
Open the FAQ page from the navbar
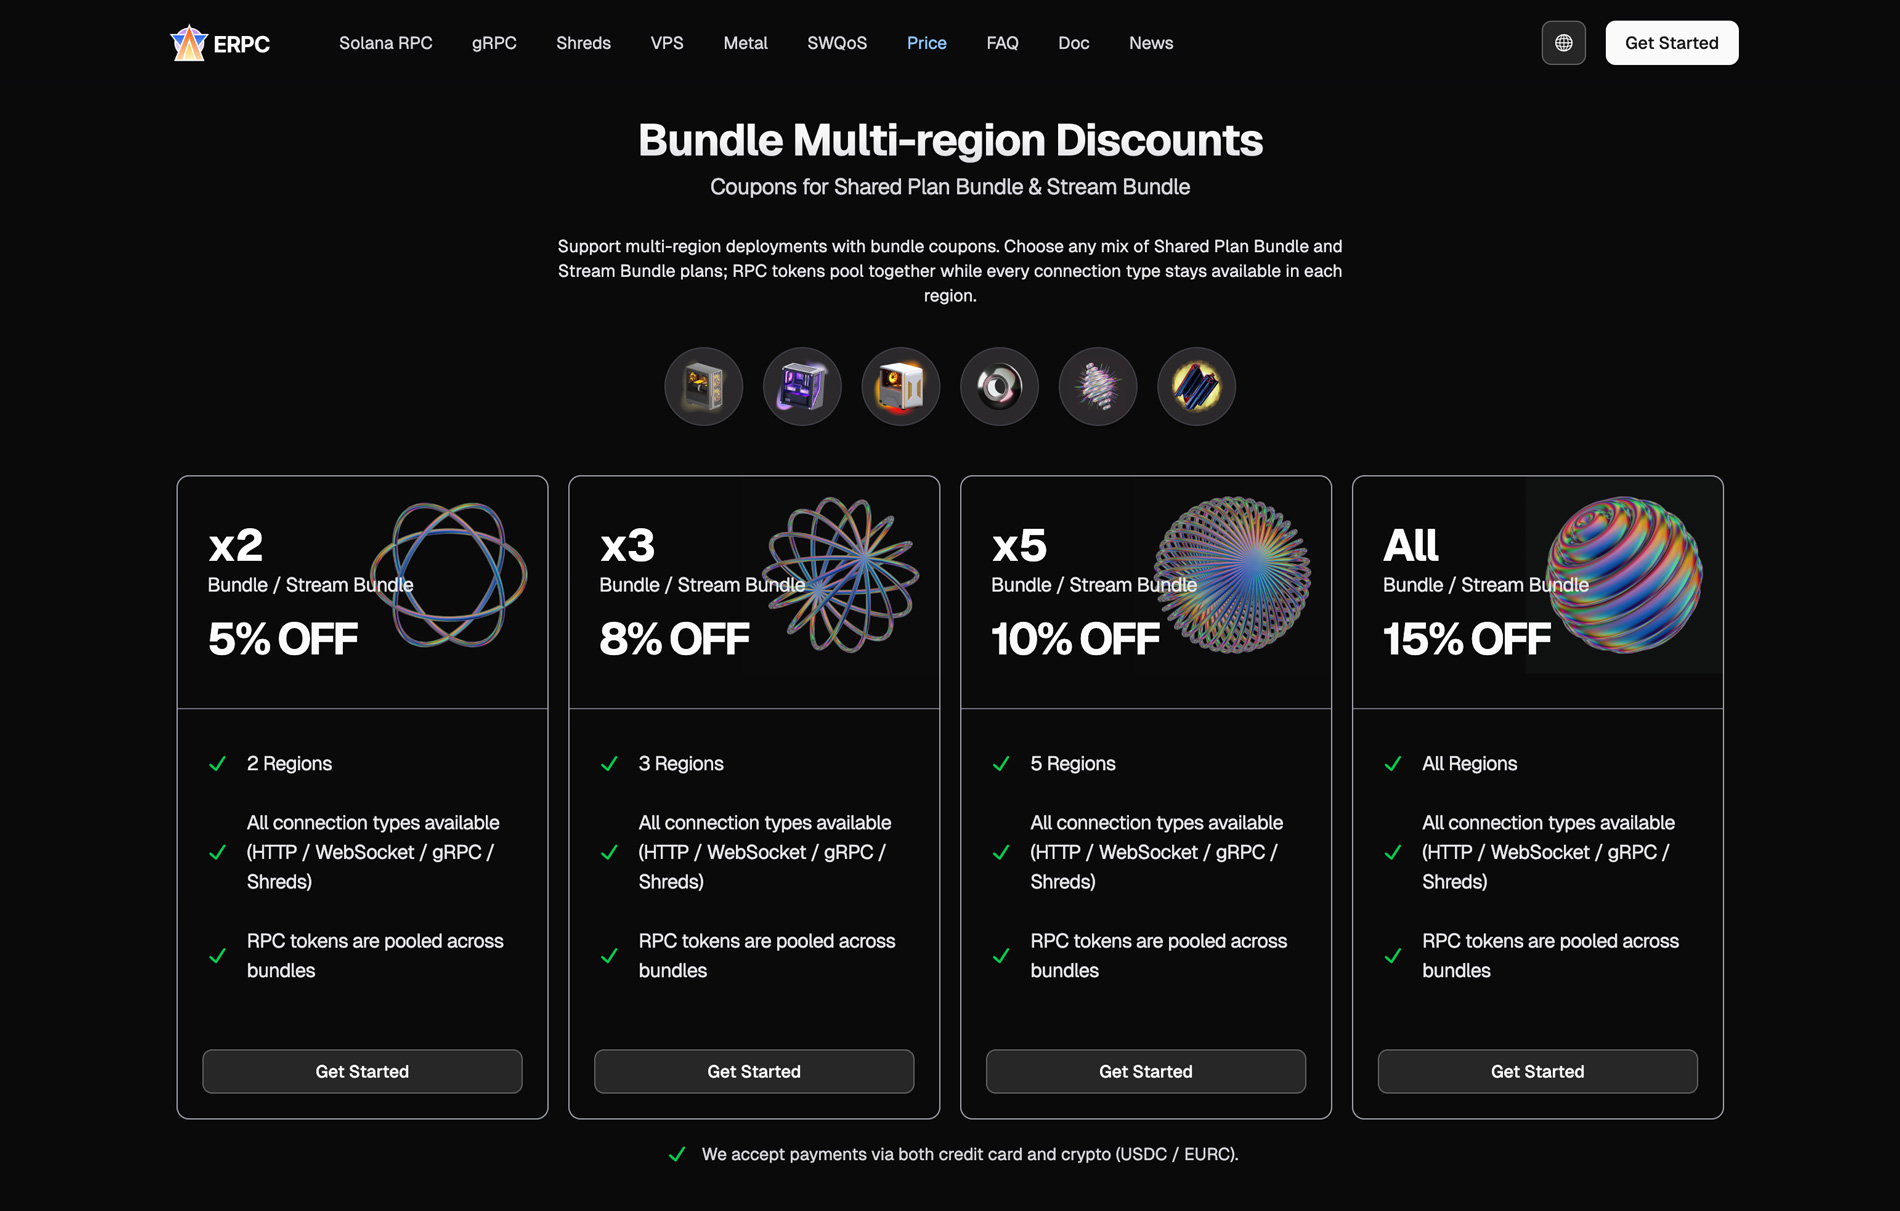point(1002,43)
